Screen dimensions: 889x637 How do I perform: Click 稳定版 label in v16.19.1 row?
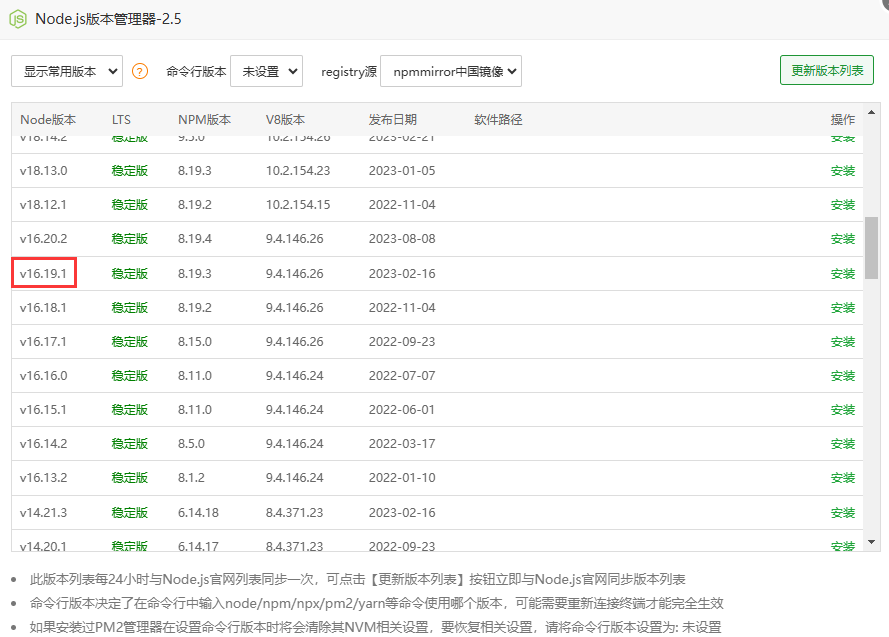pyautogui.click(x=130, y=274)
